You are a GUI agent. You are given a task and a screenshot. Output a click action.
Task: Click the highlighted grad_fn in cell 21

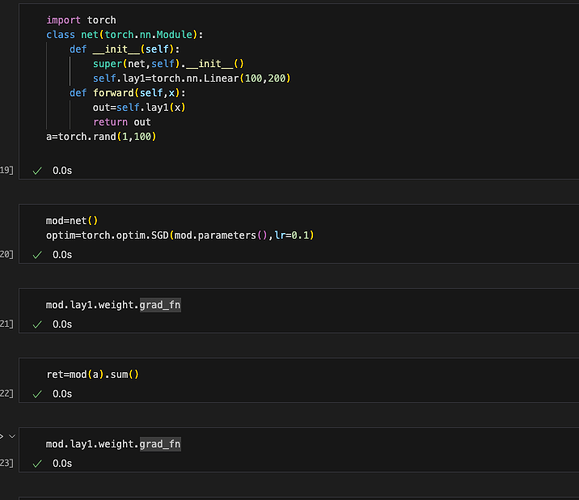point(160,305)
